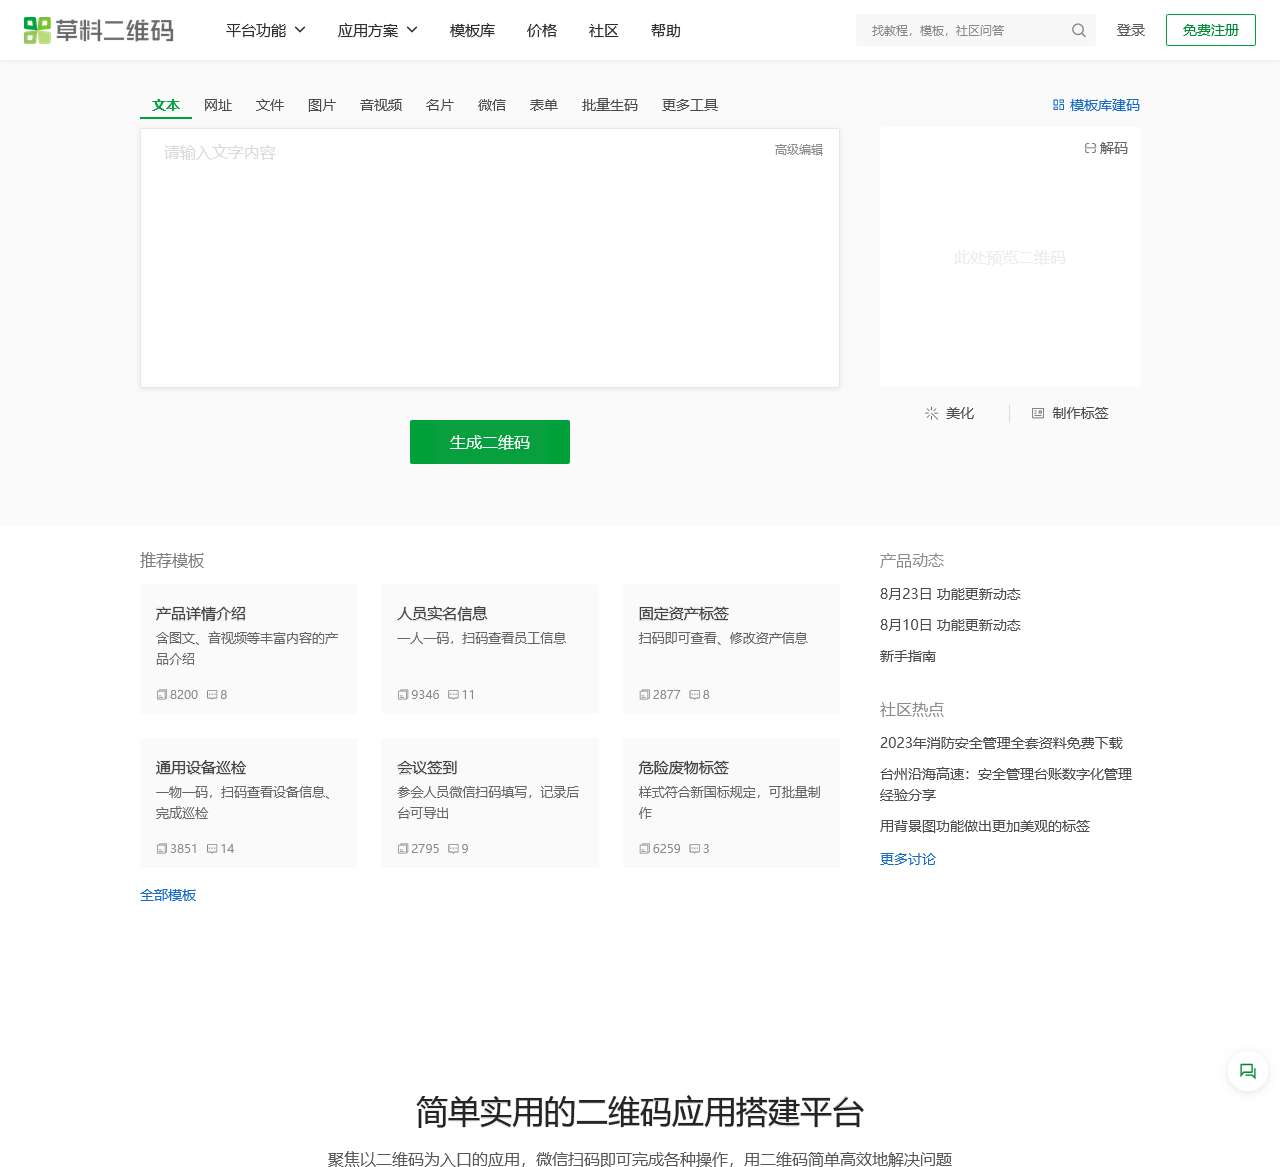Open the 全部模板 link
1280x1167 pixels.
pyautogui.click(x=168, y=895)
